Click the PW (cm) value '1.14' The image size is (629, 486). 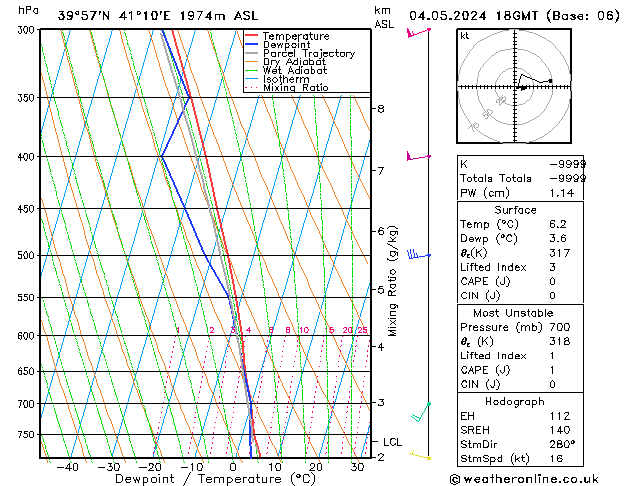(x=562, y=193)
